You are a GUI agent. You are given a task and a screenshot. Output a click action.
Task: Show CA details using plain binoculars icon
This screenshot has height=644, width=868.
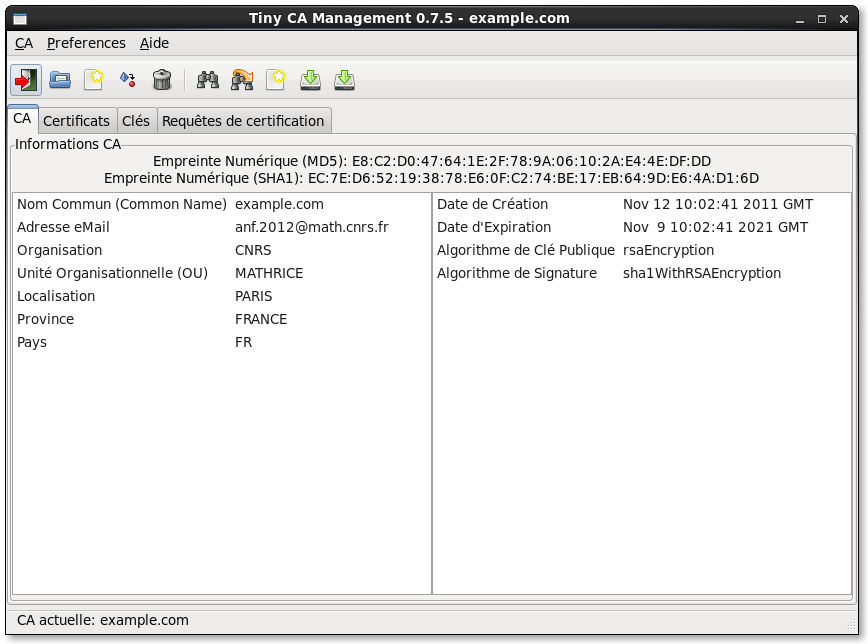(208, 80)
